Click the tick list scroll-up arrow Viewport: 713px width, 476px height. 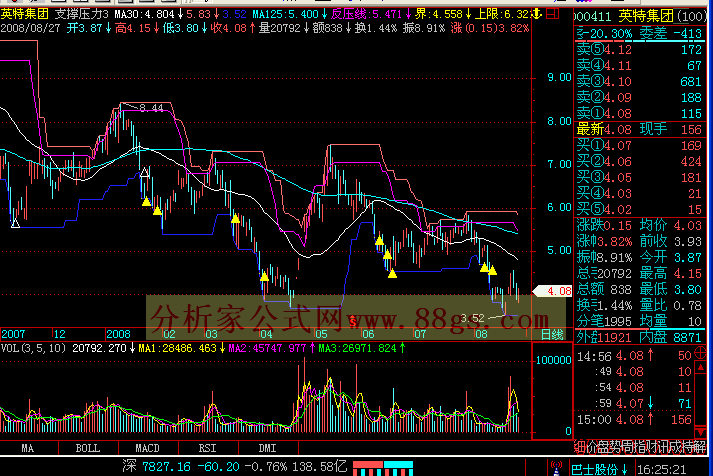(x=700, y=366)
